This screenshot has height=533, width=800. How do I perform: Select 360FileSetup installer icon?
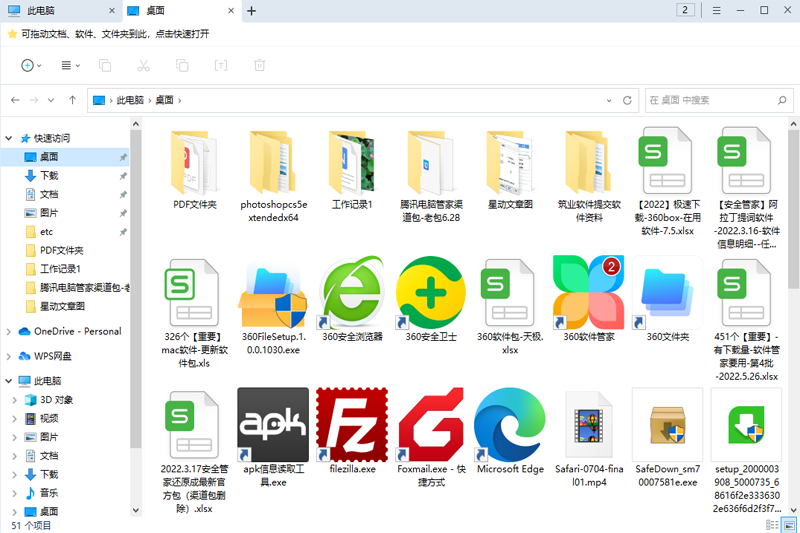click(x=272, y=291)
